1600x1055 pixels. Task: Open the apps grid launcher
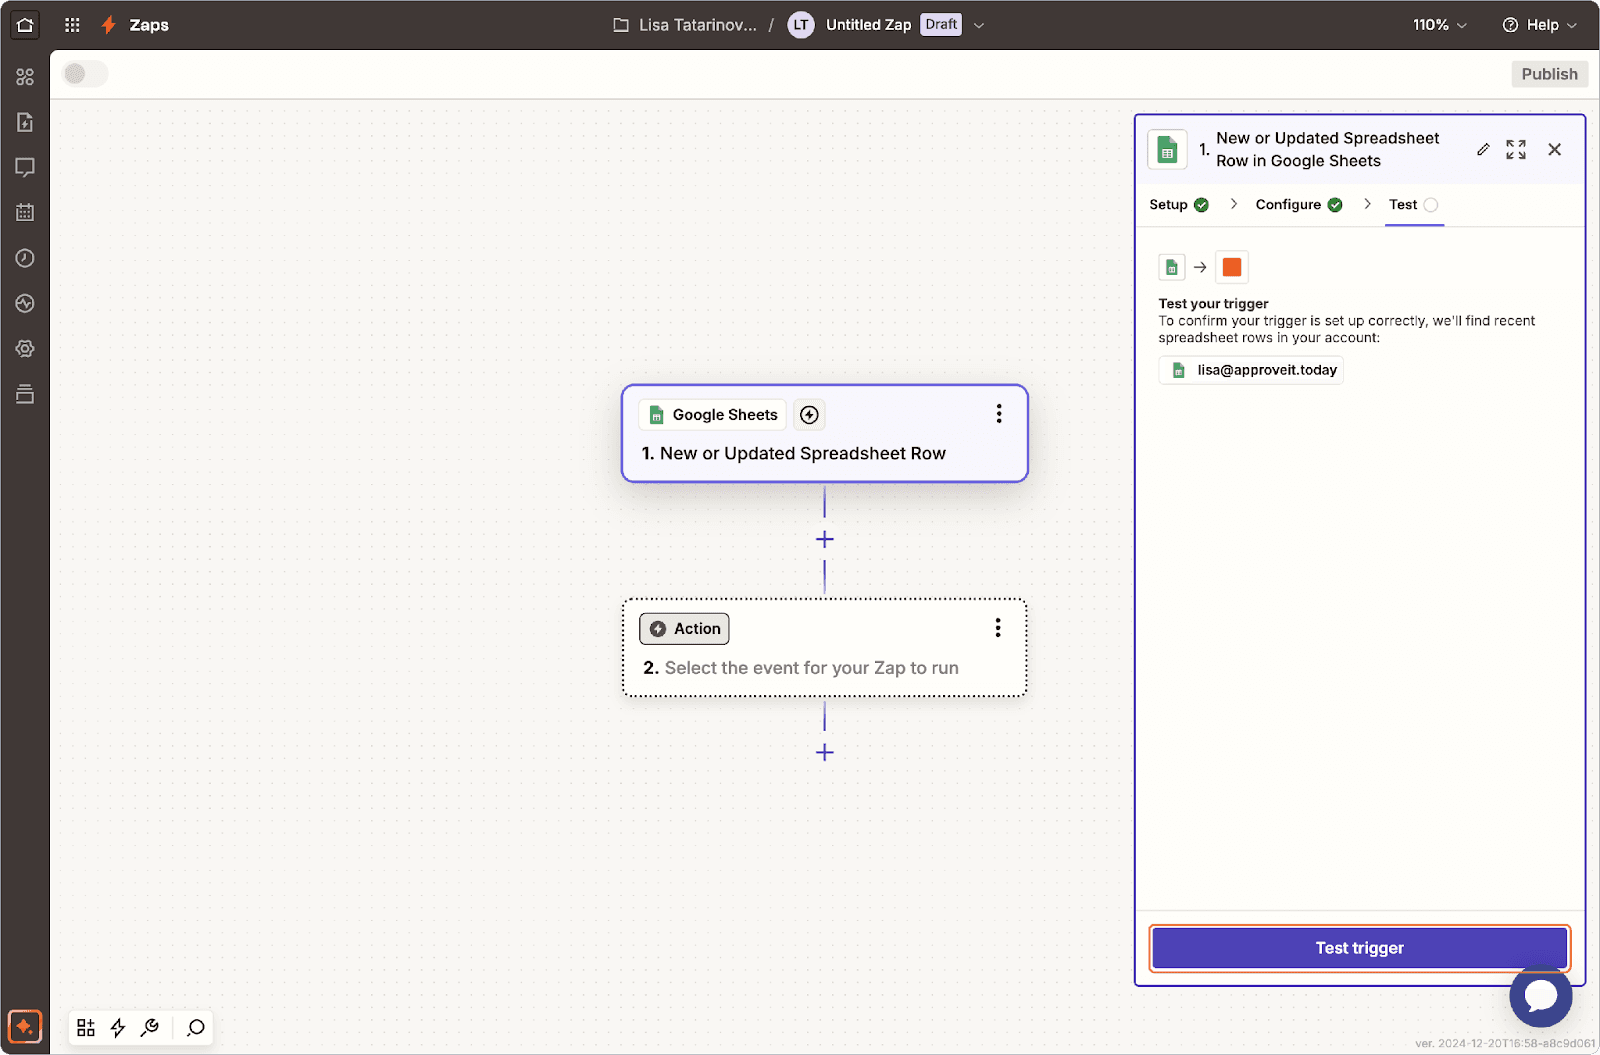(72, 25)
